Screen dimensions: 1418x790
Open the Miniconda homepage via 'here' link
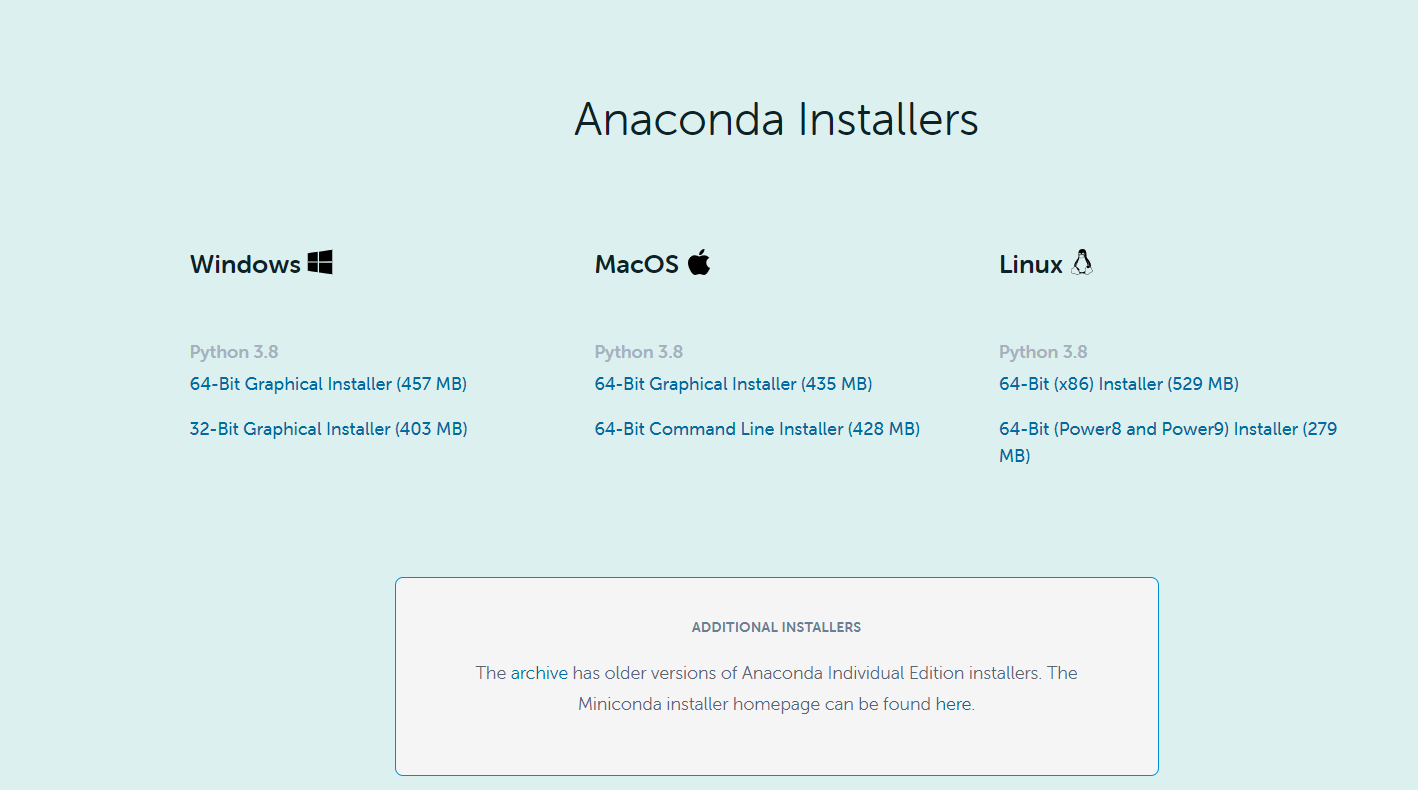coord(952,704)
